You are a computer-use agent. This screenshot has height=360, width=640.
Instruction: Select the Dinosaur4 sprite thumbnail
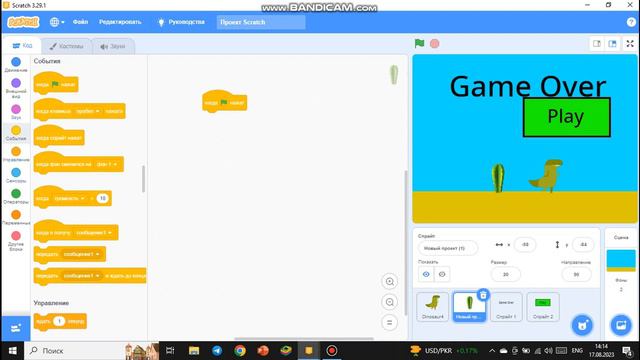pyautogui.click(x=433, y=307)
